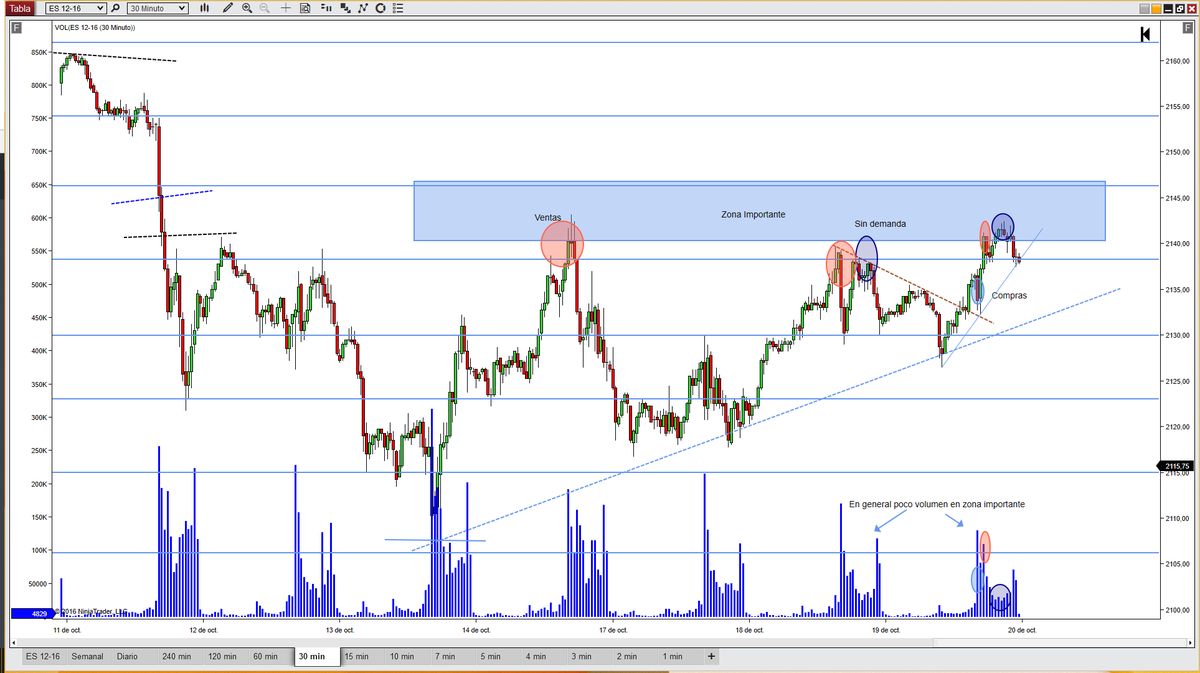Click the VOL(ES 12-16 (30 Minuto)) indicator label
This screenshot has width=1200, height=673.
(95, 28)
